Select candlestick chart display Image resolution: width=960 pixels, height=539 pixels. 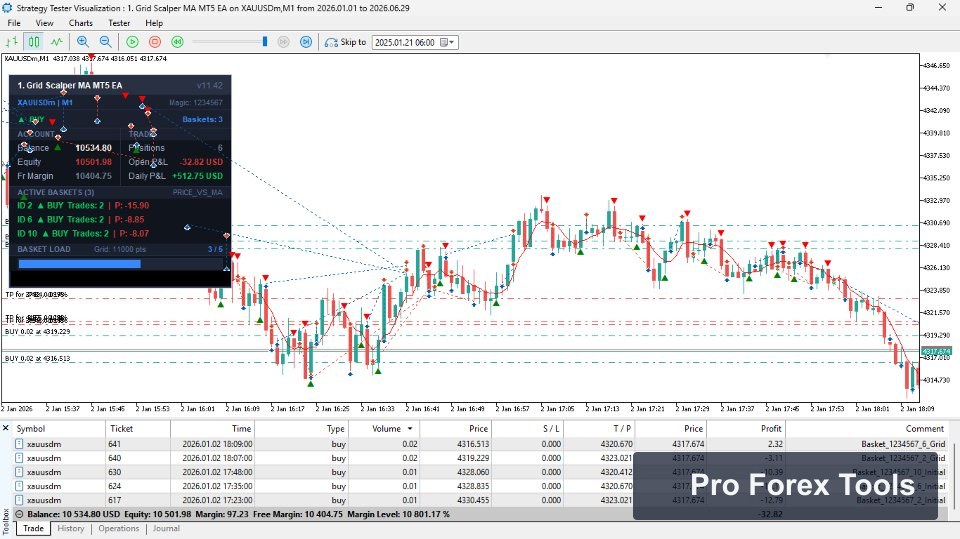[34, 42]
